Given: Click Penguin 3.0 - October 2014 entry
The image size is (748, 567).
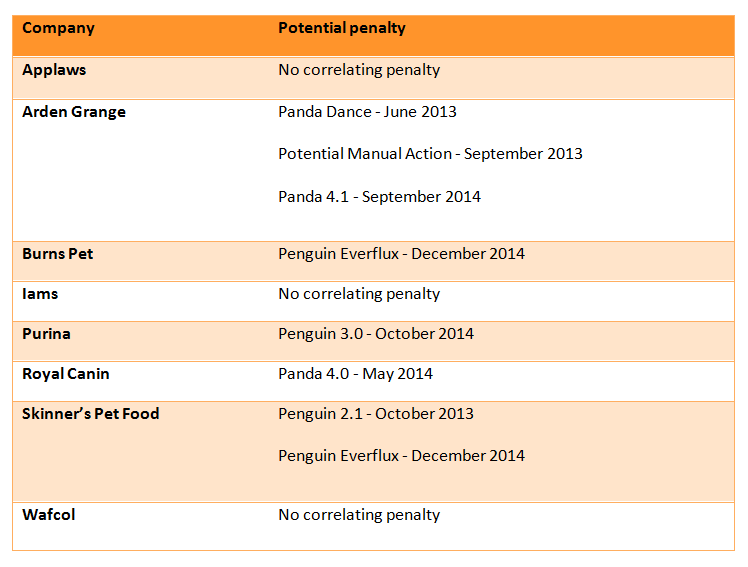Looking at the screenshot, I should [376, 334].
